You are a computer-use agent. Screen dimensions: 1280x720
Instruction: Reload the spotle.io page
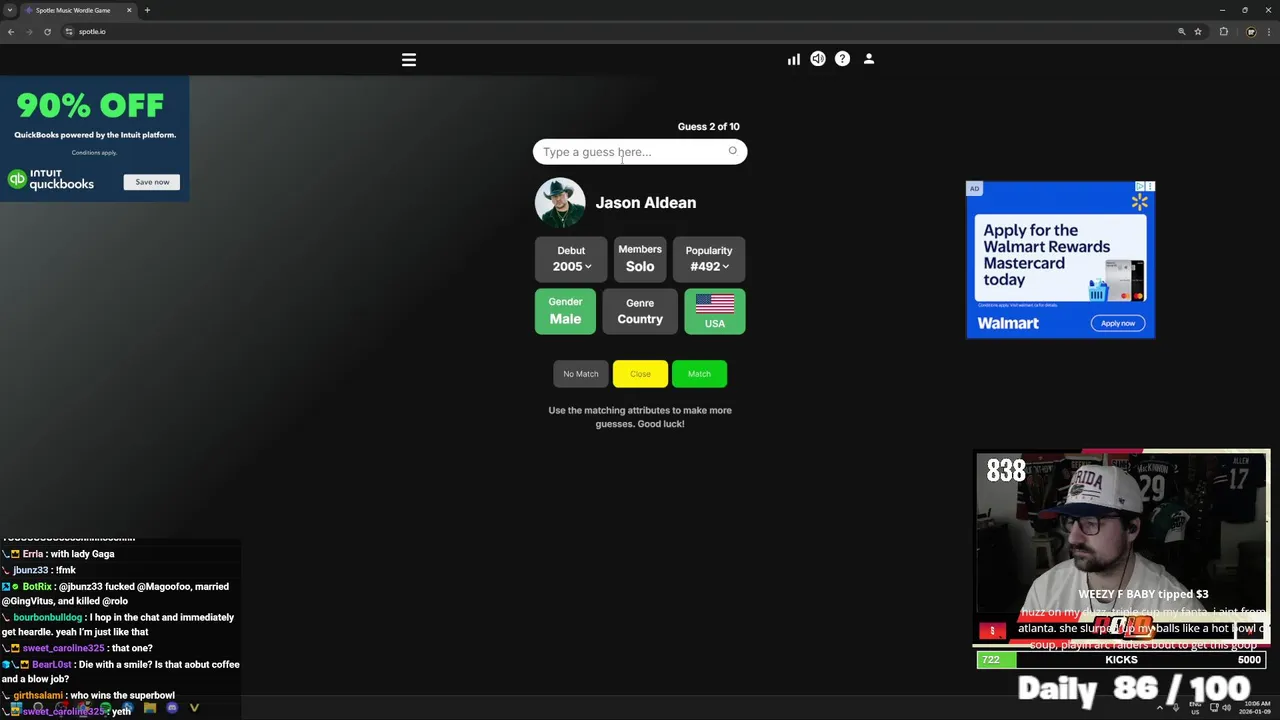[x=47, y=31]
